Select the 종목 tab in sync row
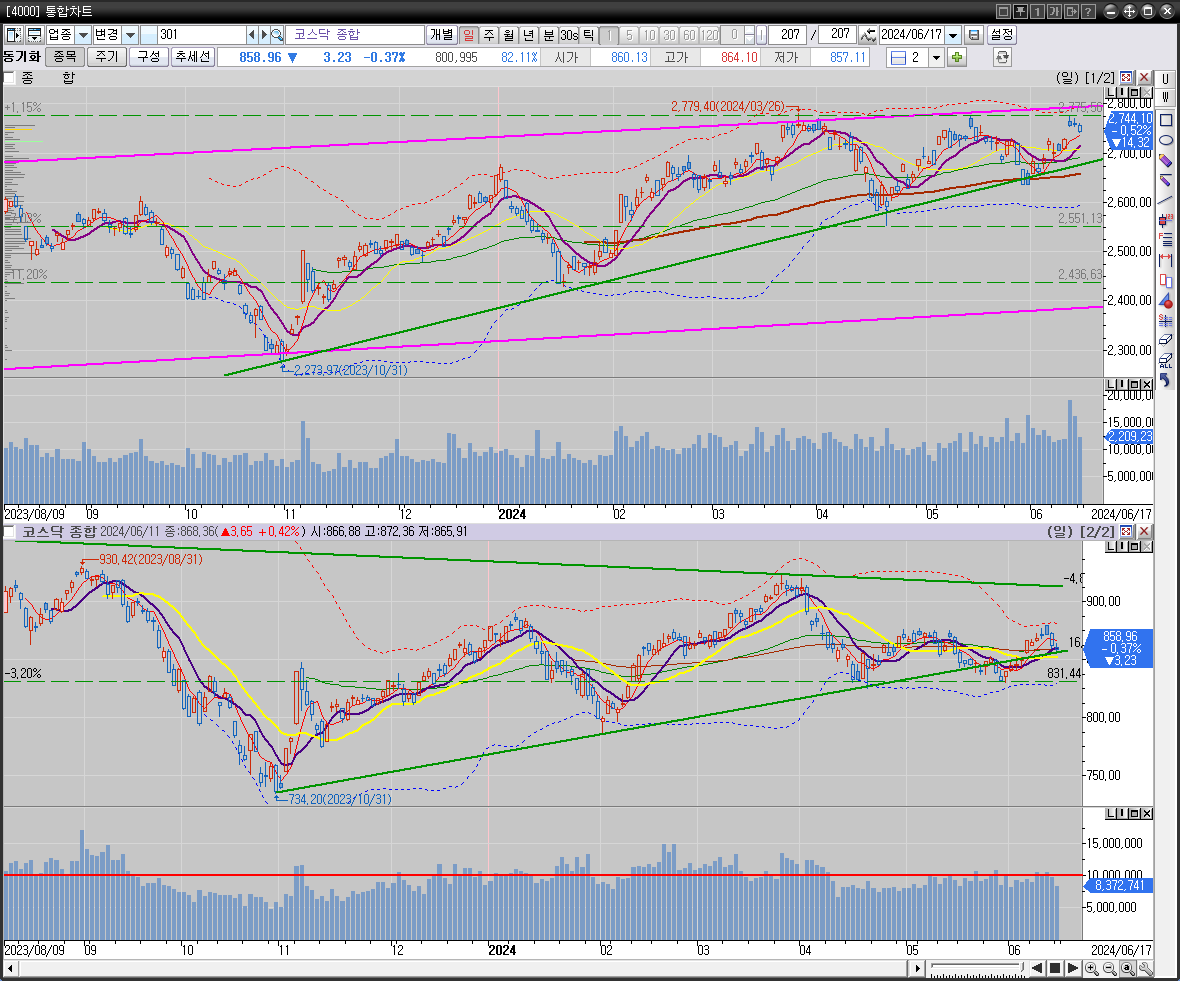 [x=65, y=56]
